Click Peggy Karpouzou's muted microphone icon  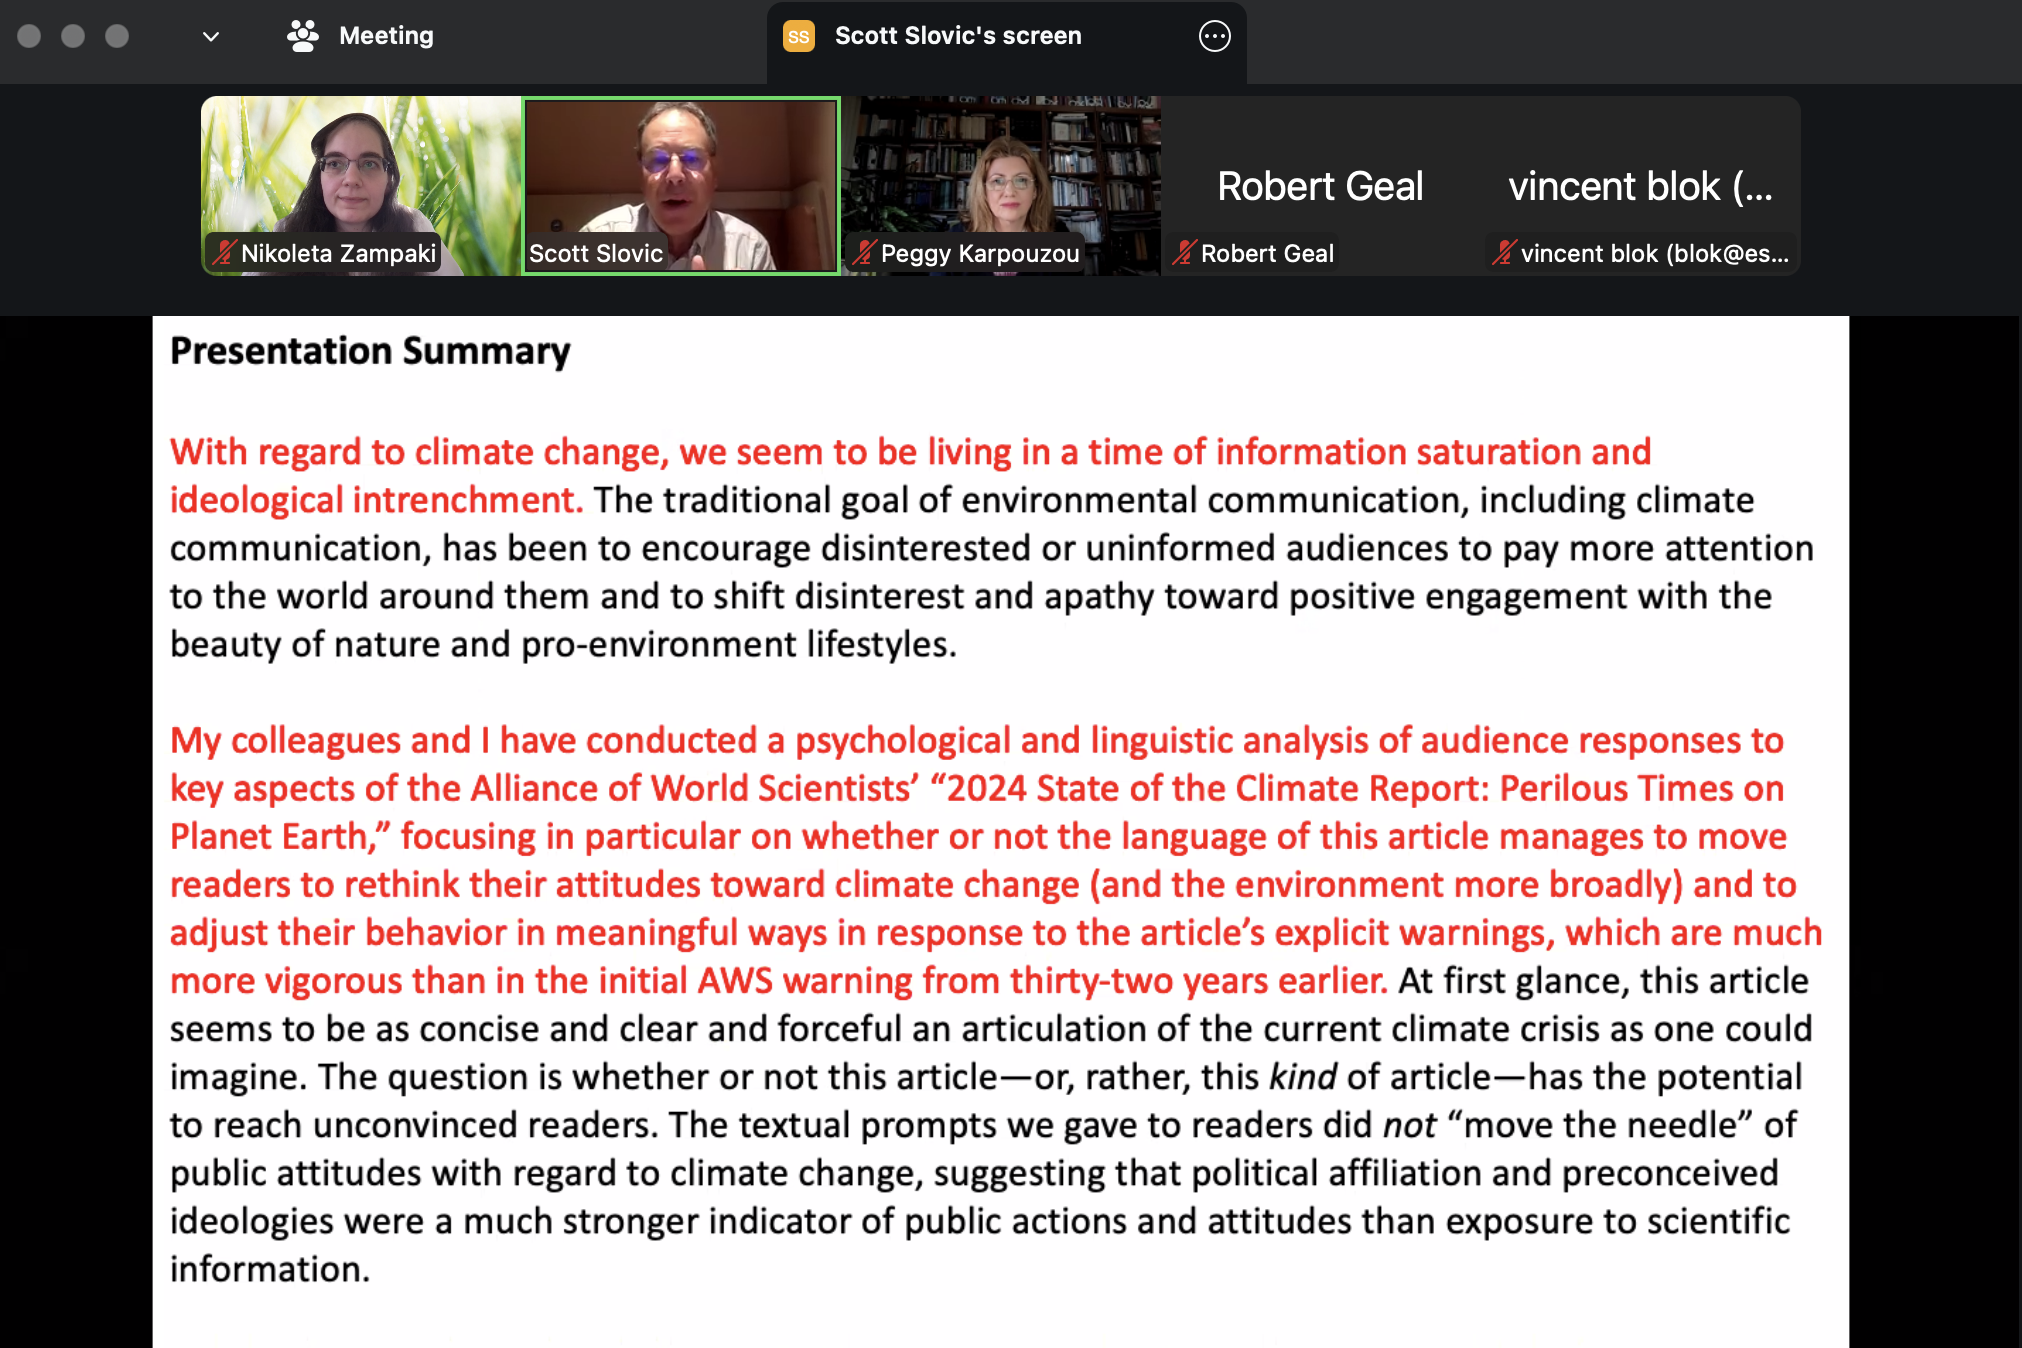[x=864, y=253]
